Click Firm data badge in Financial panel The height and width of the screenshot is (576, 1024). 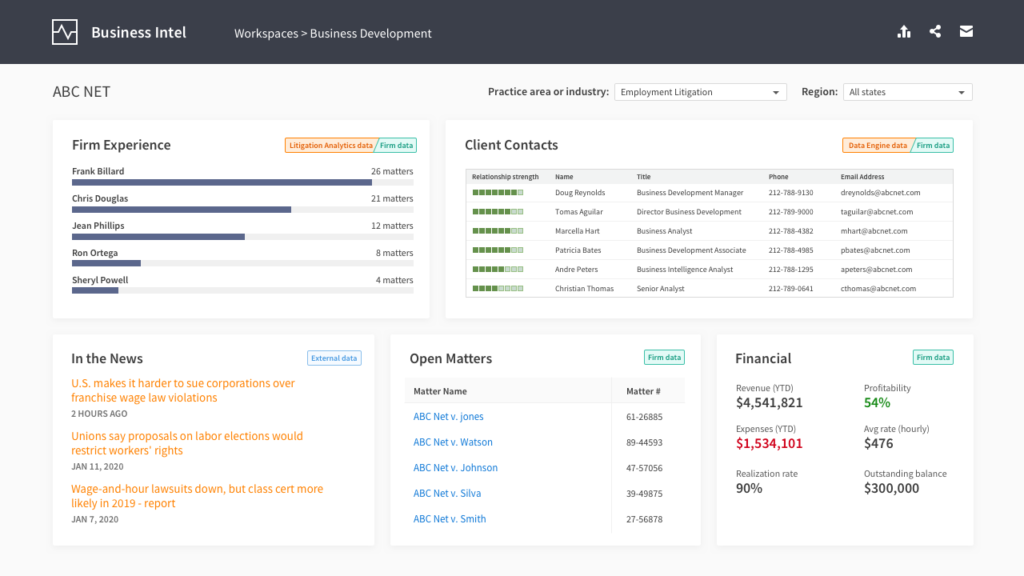click(x=933, y=358)
